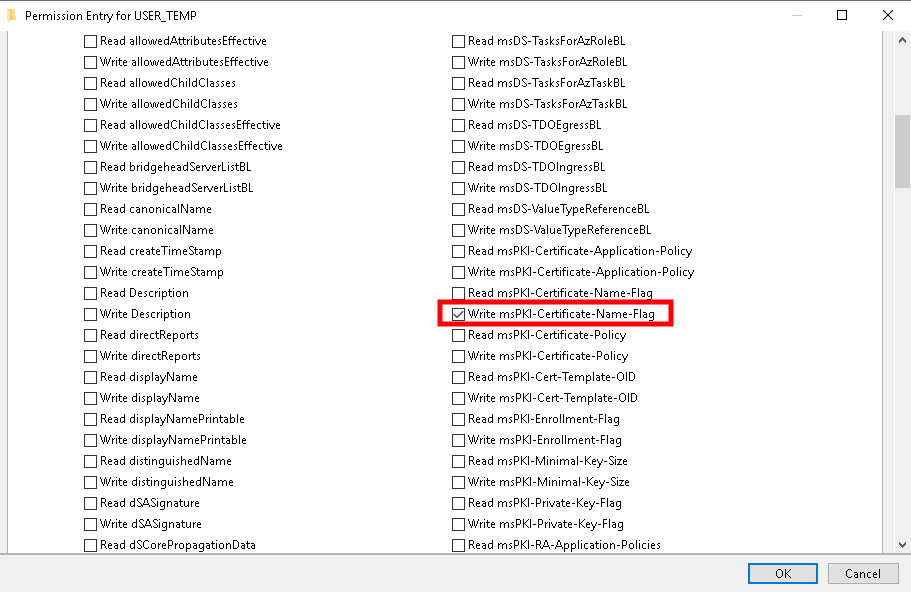Cancel the permission entry dialog
Screen dimensions: 911x592
pyautogui.click(x=862, y=573)
